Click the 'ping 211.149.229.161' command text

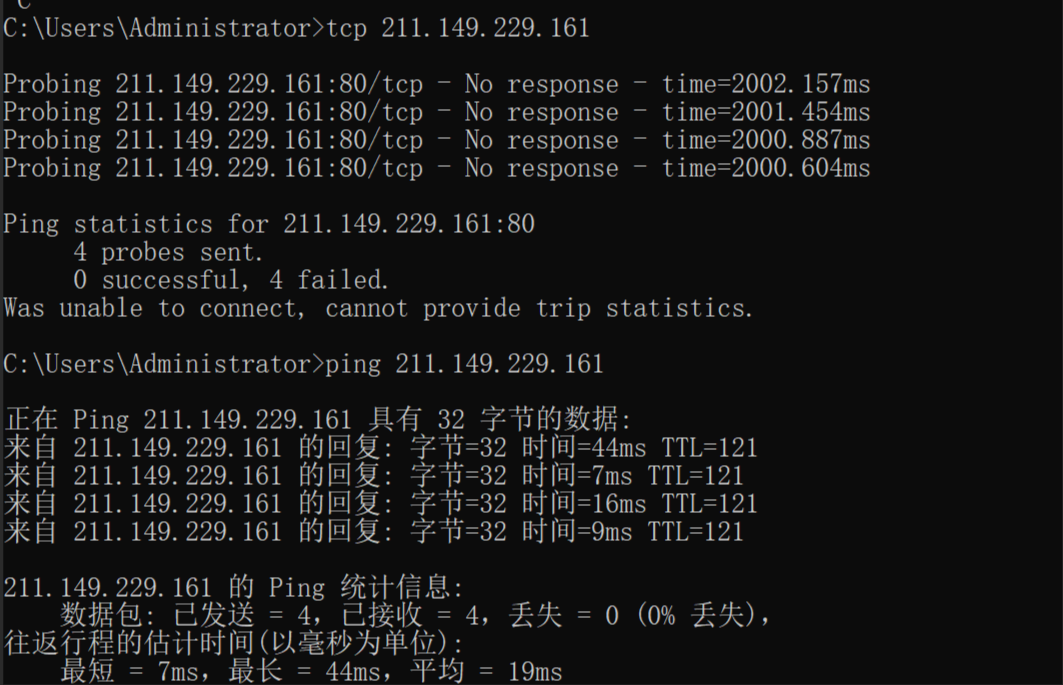coord(464,364)
